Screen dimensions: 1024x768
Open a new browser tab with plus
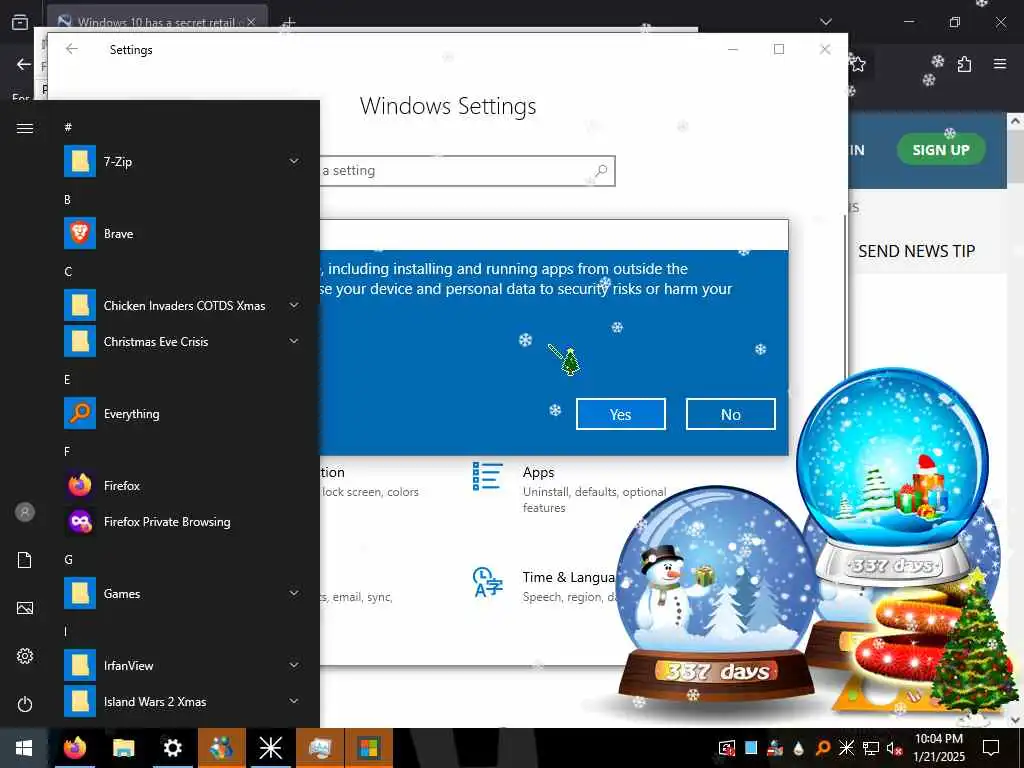coord(288,23)
